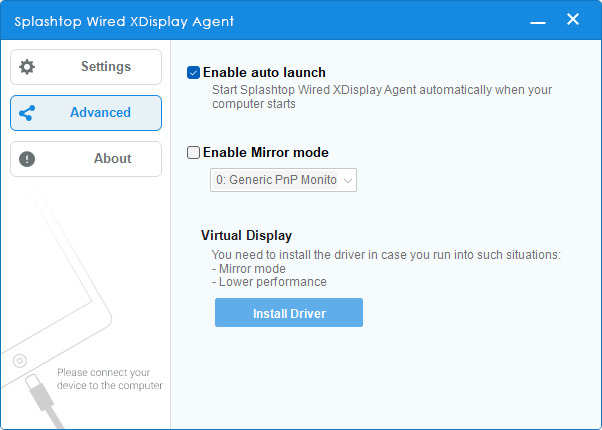This screenshot has height=430, width=602.
Task: Tick the Enable Mirror mode checkbox
Action: tap(193, 152)
